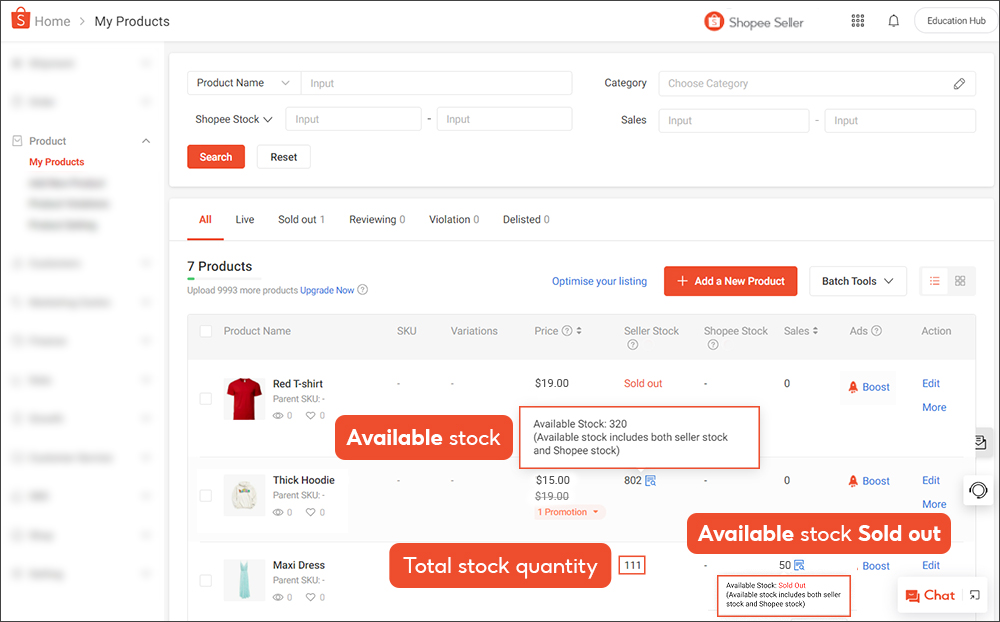The height and width of the screenshot is (622, 1000).
Task: Tick the select-all products checkbox
Action: (x=205, y=330)
